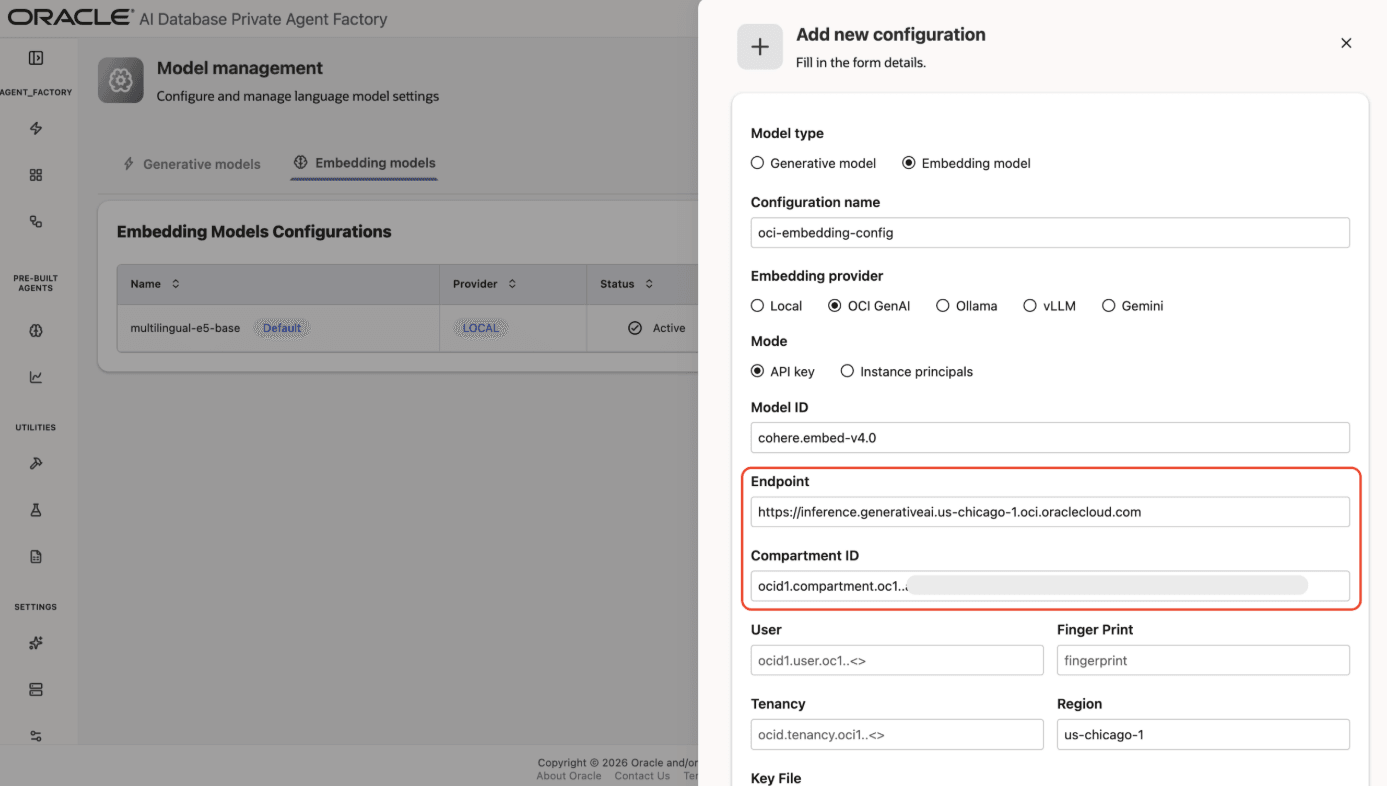Choose Gemini embedding provider

[1108, 306]
